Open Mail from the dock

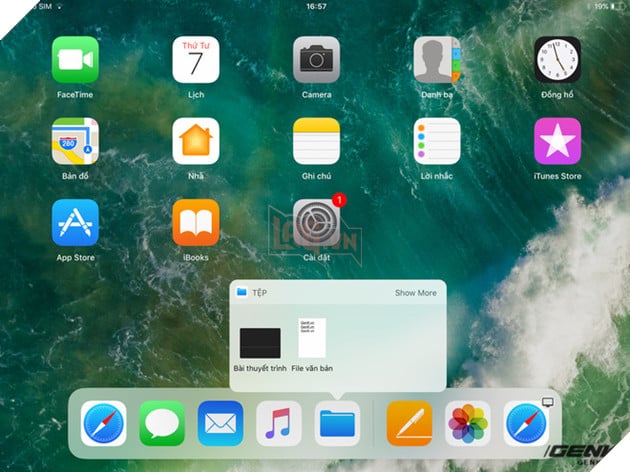coord(220,423)
